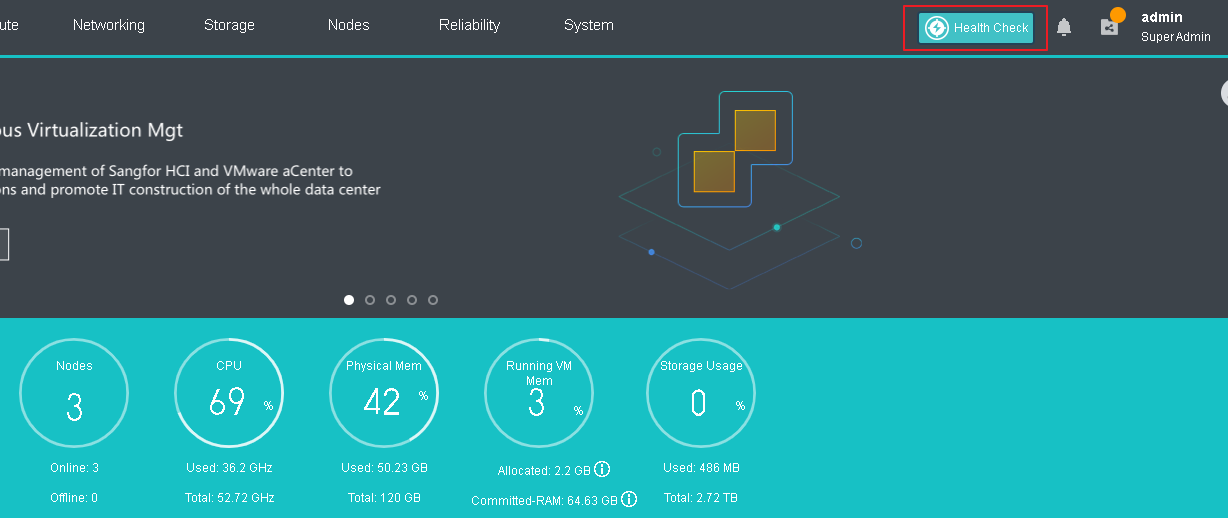Viewport: 1228px width, 518px height.
Task: Select the first banner carousel dot
Action: pyautogui.click(x=349, y=300)
